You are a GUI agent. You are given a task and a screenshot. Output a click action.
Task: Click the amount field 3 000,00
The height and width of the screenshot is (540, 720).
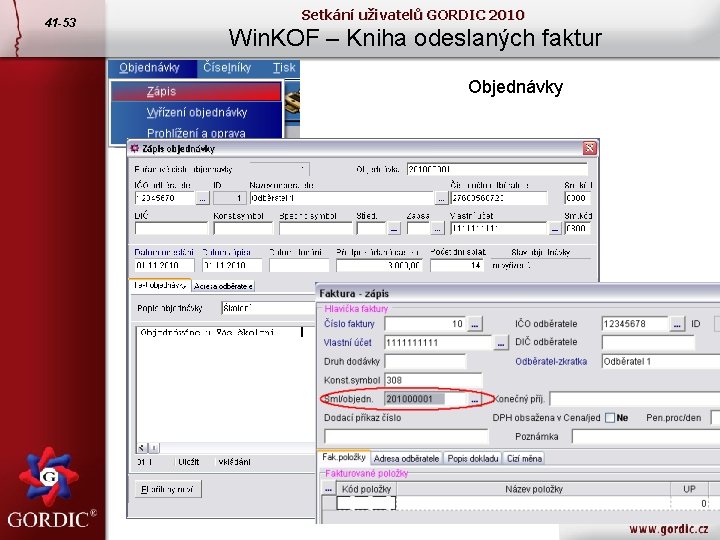tap(379, 265)
